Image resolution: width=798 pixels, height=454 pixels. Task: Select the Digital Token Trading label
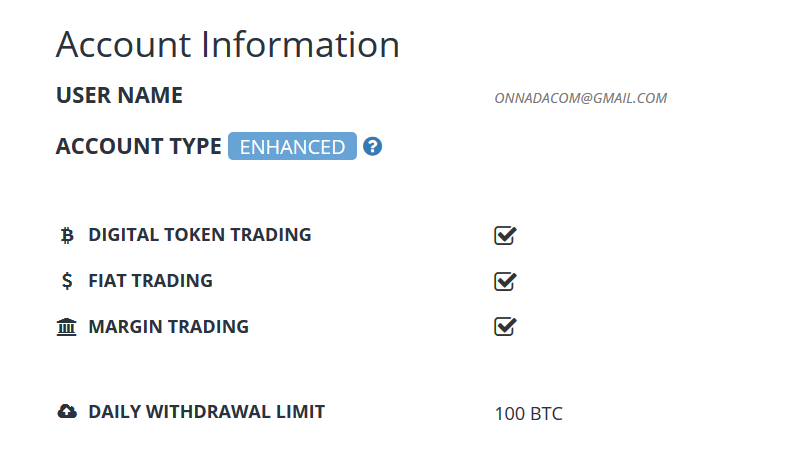200,235
